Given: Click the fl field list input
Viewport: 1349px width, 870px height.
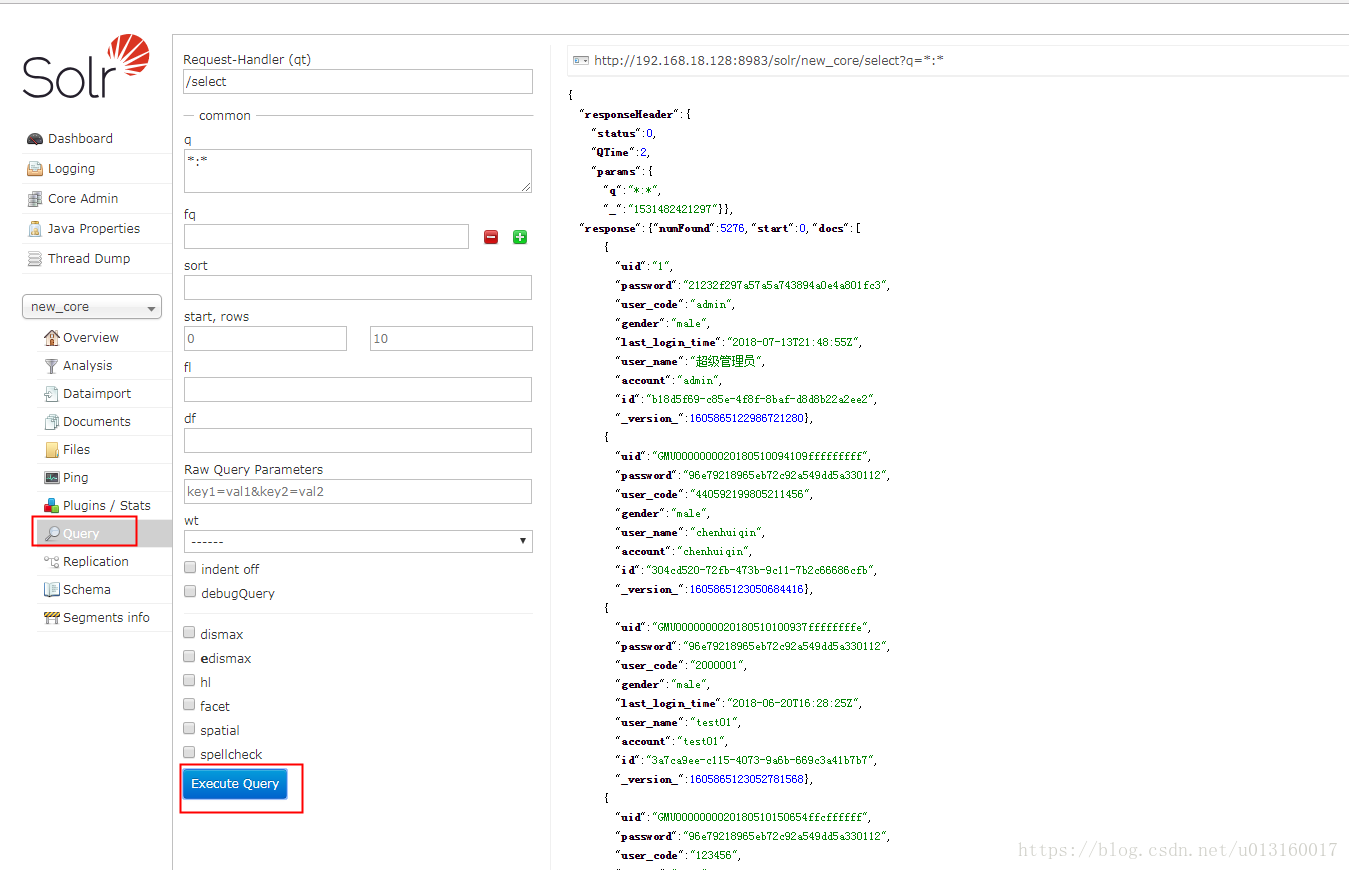Looking at the screenshot, I should pos(358,390).
